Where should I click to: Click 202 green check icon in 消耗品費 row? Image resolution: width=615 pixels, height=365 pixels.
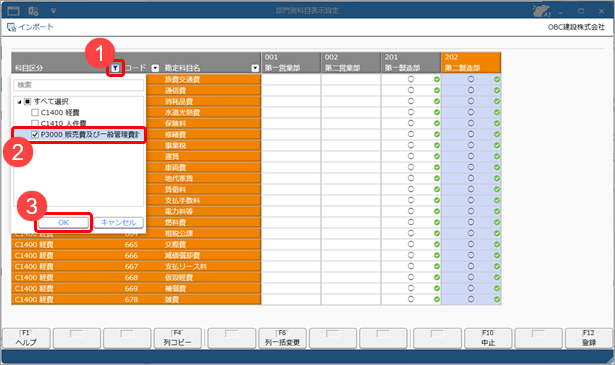click(497, 101)
